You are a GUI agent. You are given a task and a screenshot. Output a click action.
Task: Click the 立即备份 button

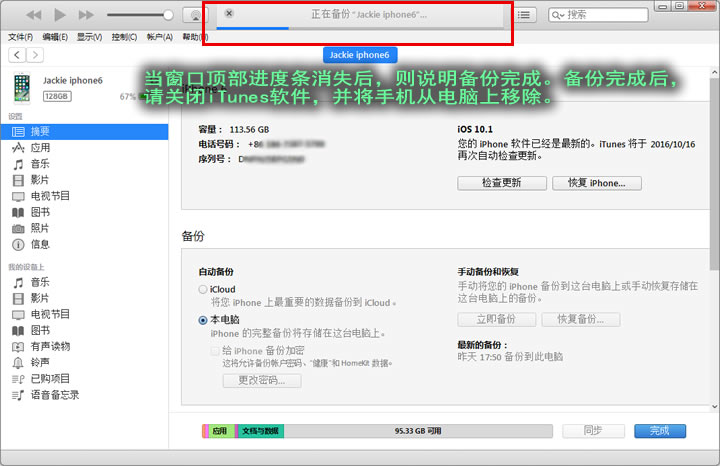(x=496, y=320)
